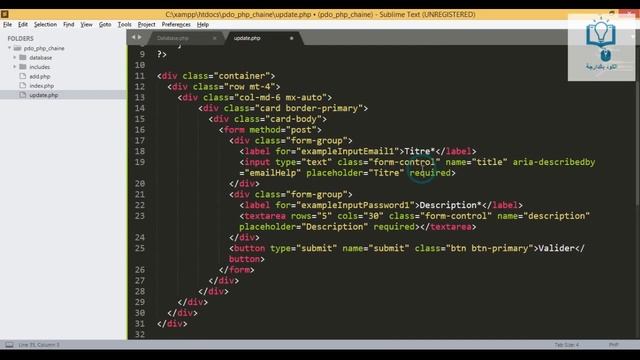This screenshot has width=640, height=360.
Task: Click the index.php file icon
Action: pyautogui.click(x=23, y=85)
